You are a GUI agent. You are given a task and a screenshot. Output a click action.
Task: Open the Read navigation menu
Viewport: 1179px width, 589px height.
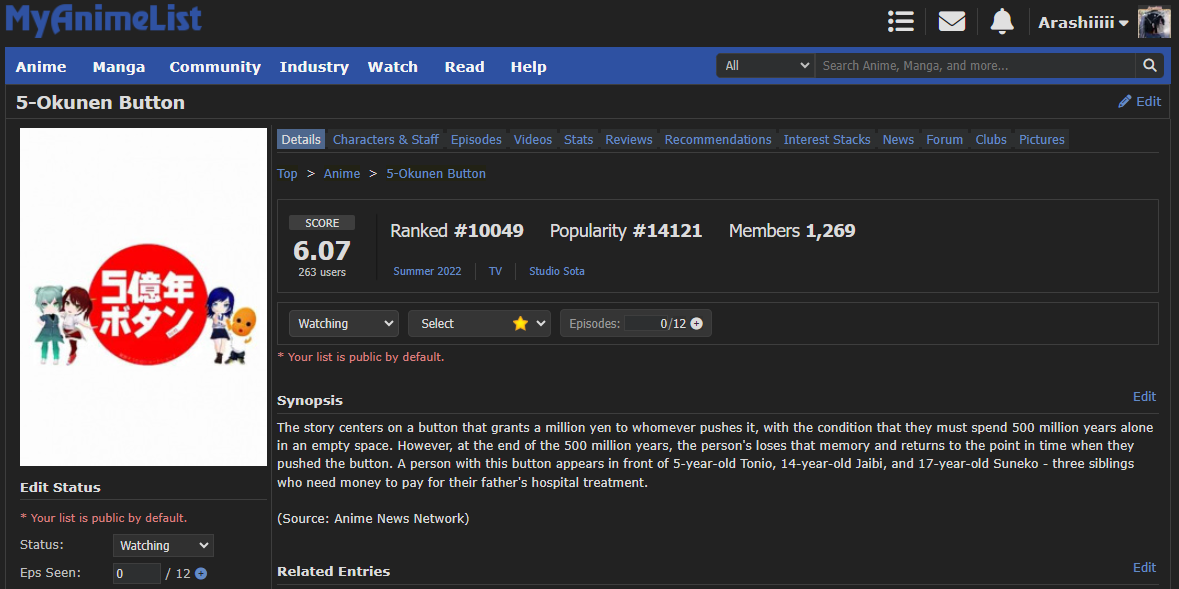click(x=465, y=67)
